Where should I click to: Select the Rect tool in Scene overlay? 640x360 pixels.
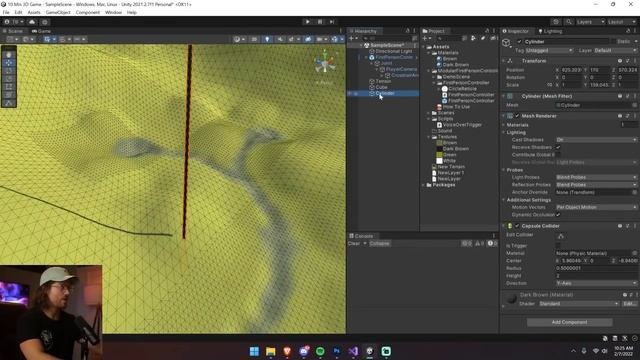pos(9,87)
